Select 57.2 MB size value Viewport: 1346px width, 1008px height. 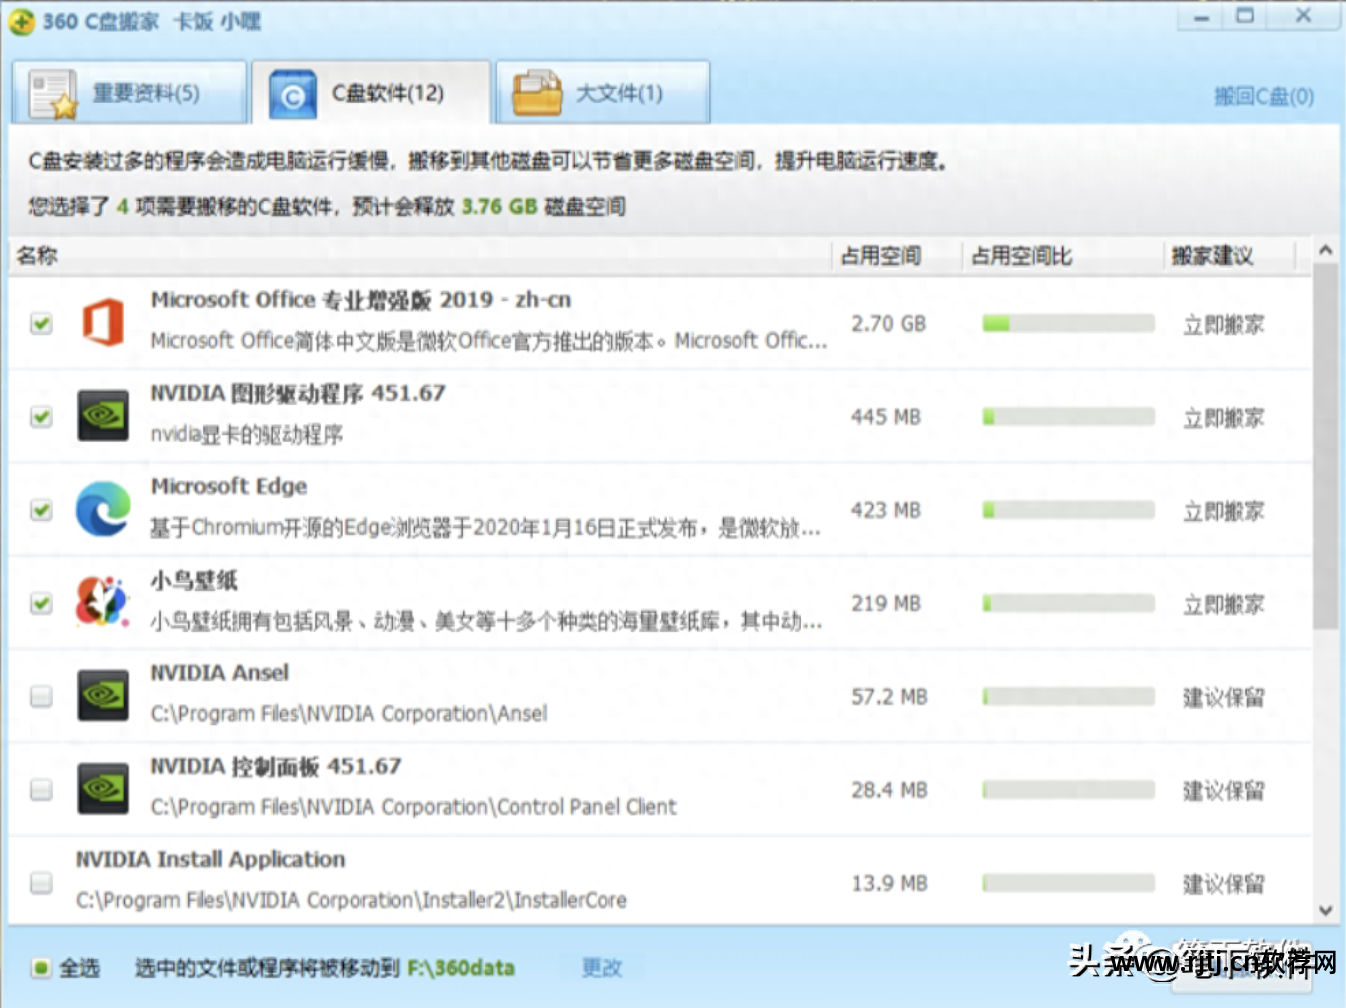click(x=889, y=696)
